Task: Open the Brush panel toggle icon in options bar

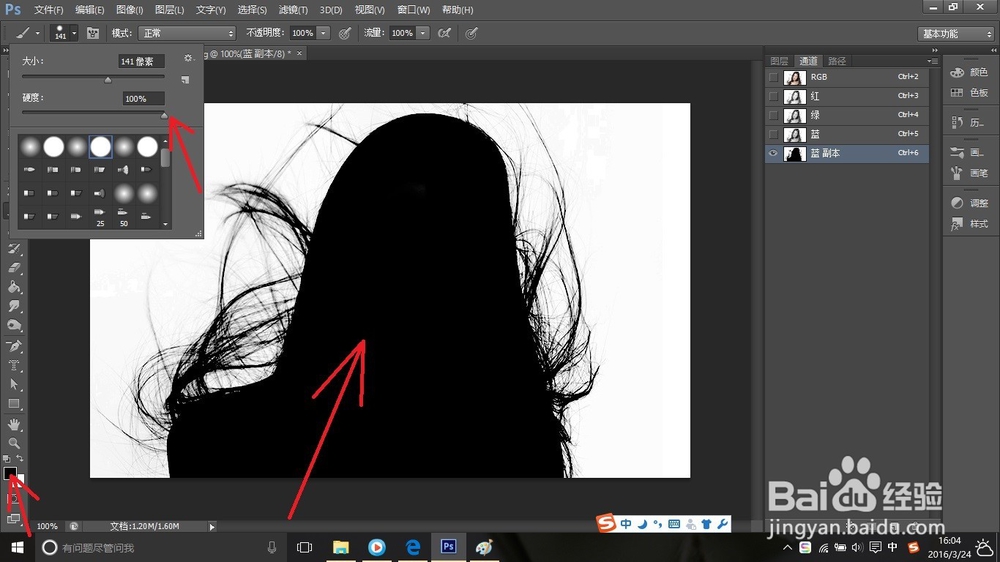Action: point(92,33)
